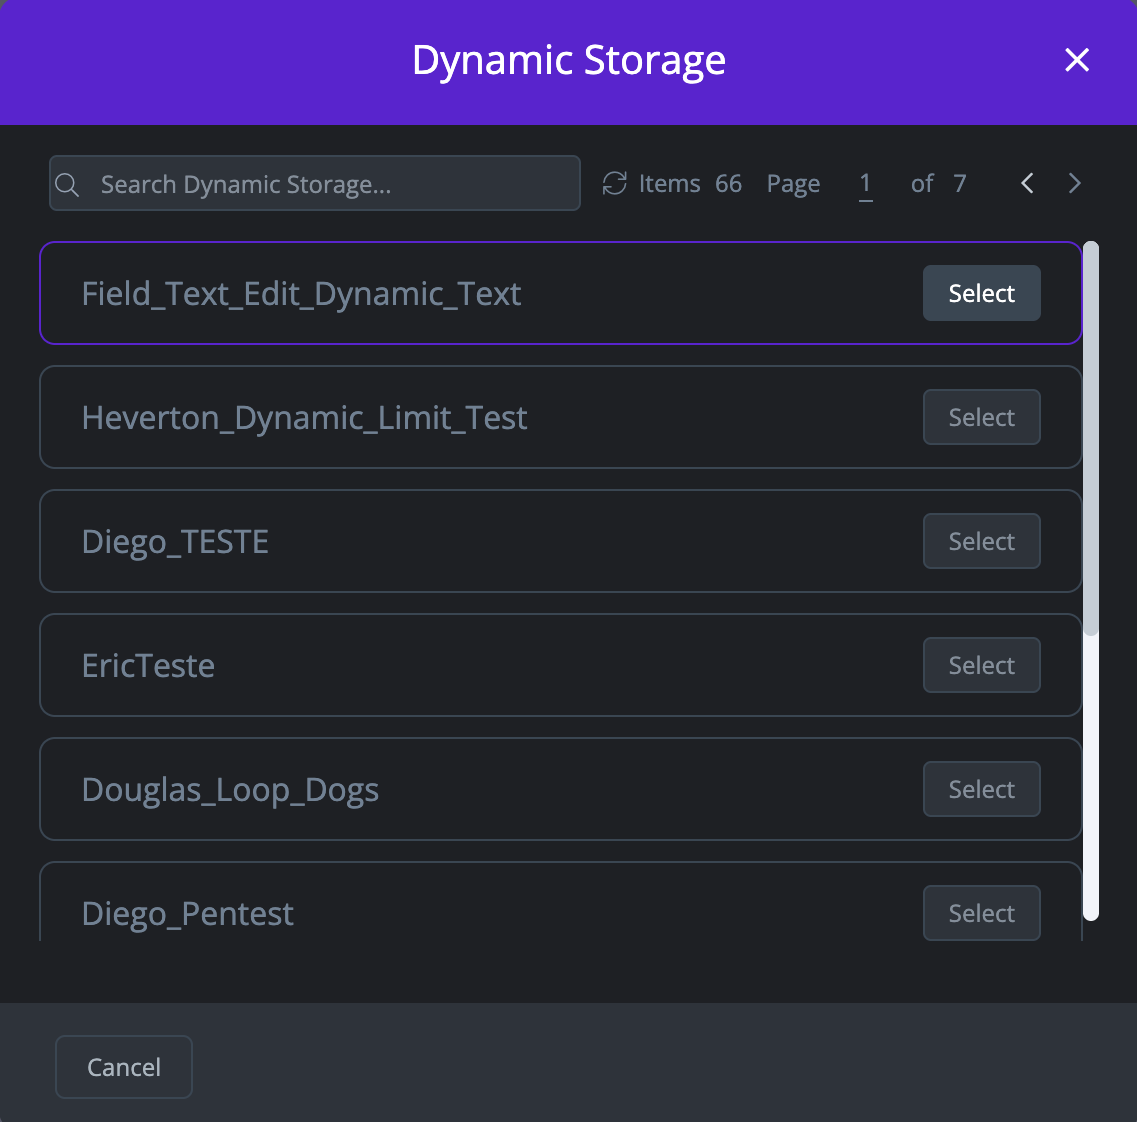Select Heverton_Dynamic_Limit_Test storage

click(x=981, y=417)
